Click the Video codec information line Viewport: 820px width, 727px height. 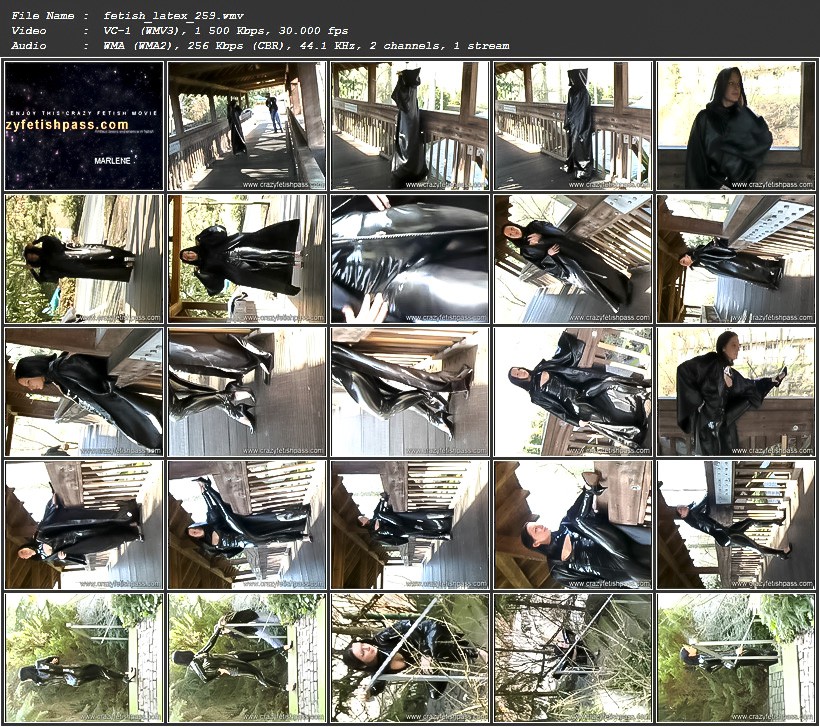[225, 31]
